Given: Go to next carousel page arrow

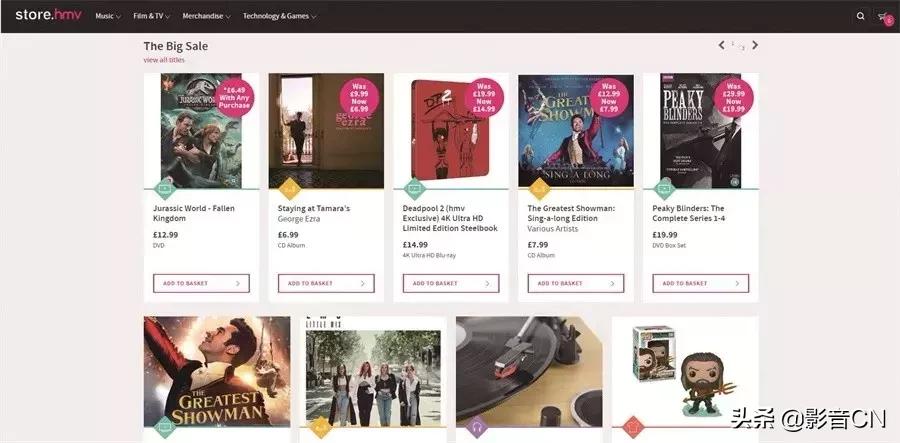Looking at the screenshot, I should click(755, 45).
